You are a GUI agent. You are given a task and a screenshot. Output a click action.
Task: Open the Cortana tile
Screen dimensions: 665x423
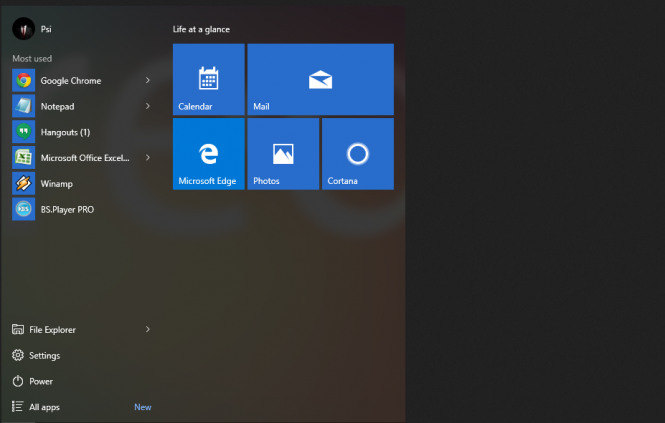click(357, 153)
